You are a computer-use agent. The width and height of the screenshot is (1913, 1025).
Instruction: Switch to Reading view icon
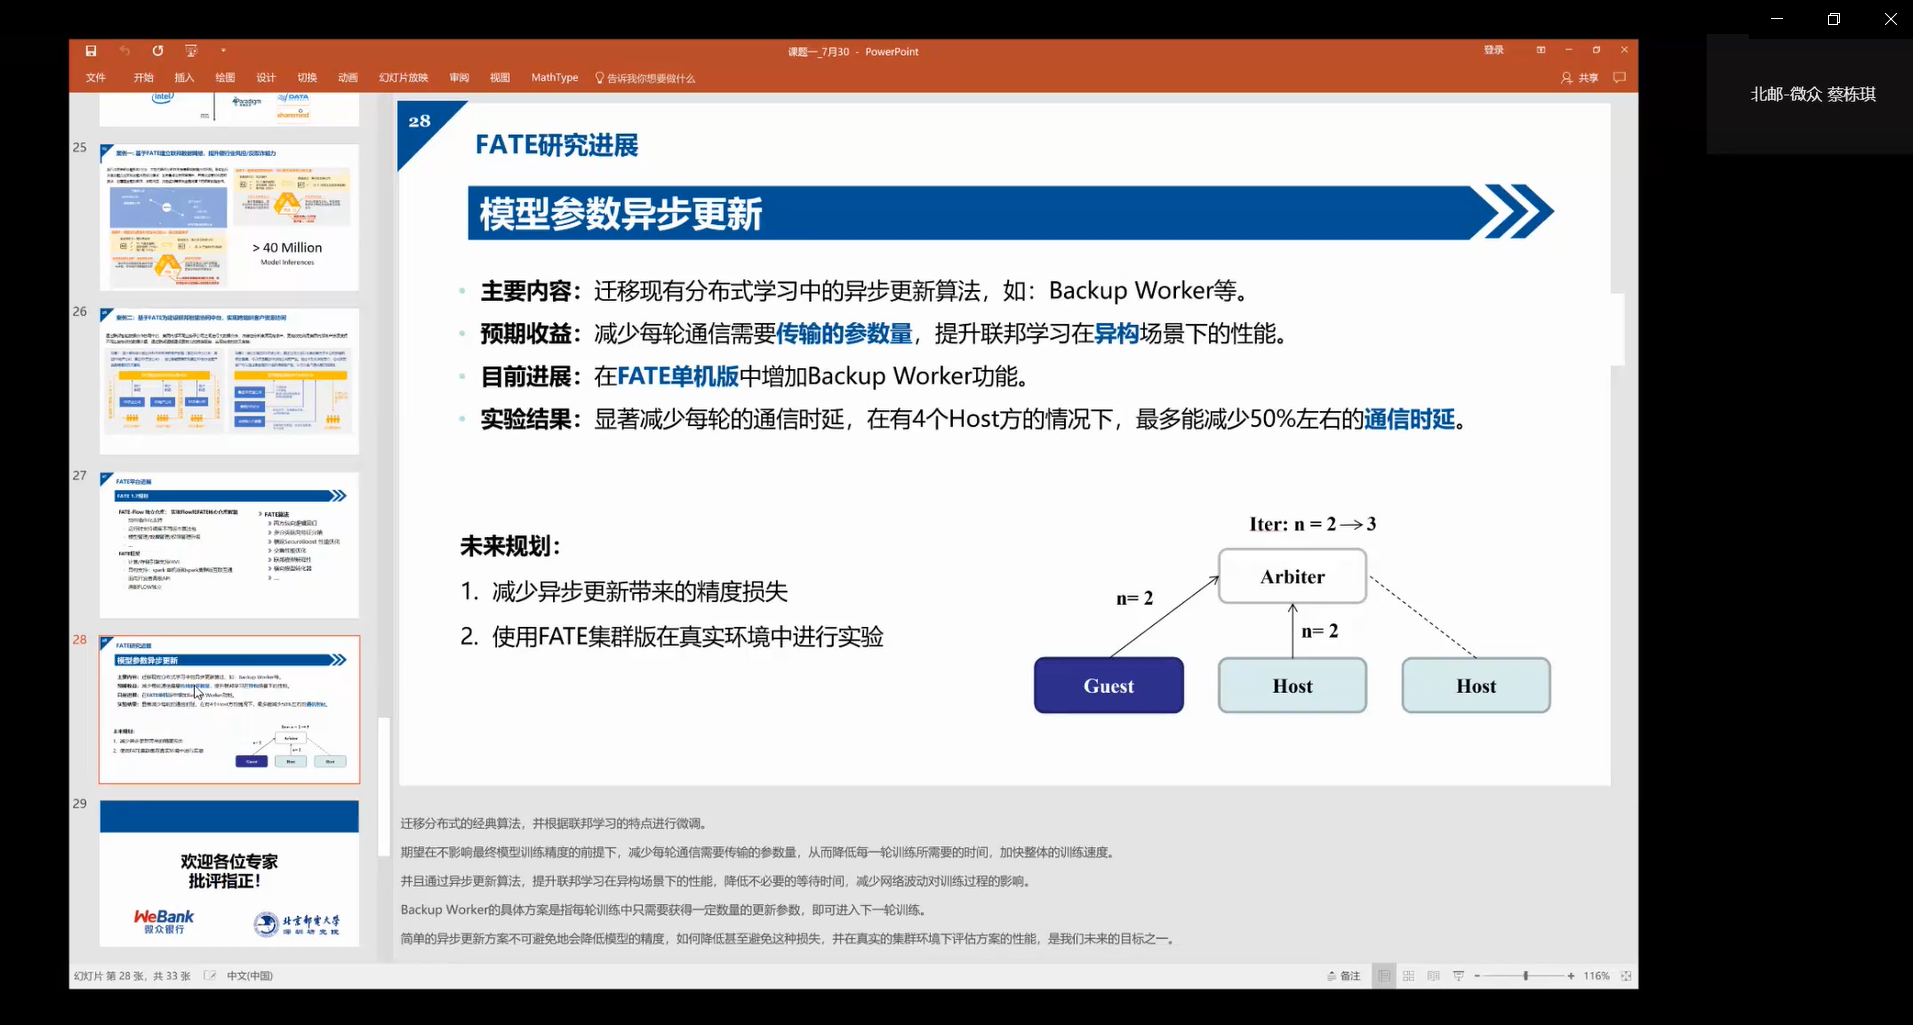(x=1434, y=976)
